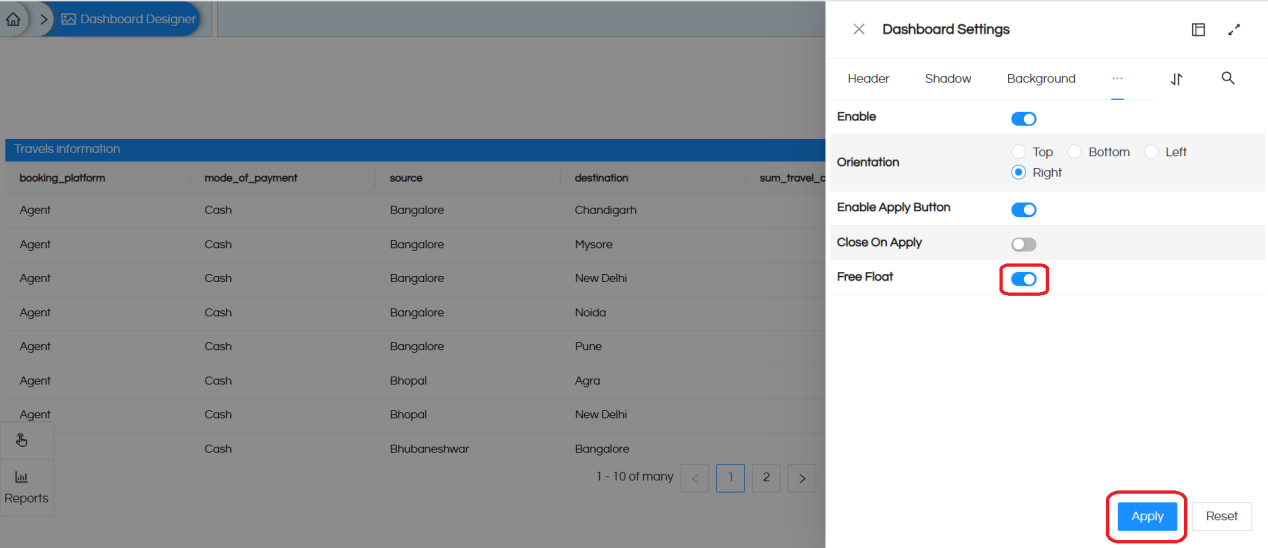This screenshot has width=1268, height=548.
Task: Click the search magnifier icon in settings
Action: pyautogui.click(x=1228, y=78)
